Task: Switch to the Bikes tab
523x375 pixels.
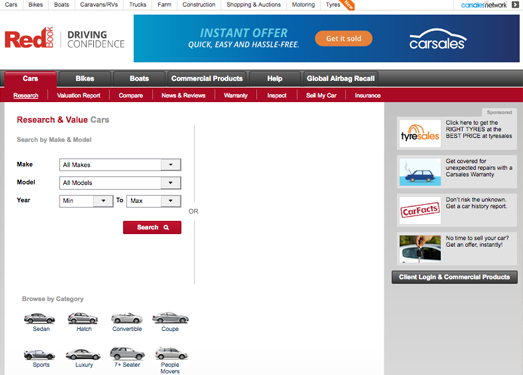Action: (x=85, y=79)
